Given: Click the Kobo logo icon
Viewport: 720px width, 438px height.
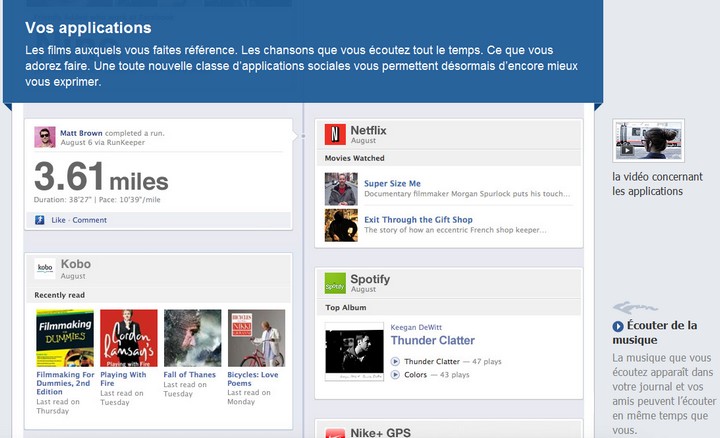Looking at the screenshot, I should pos(45,269).
